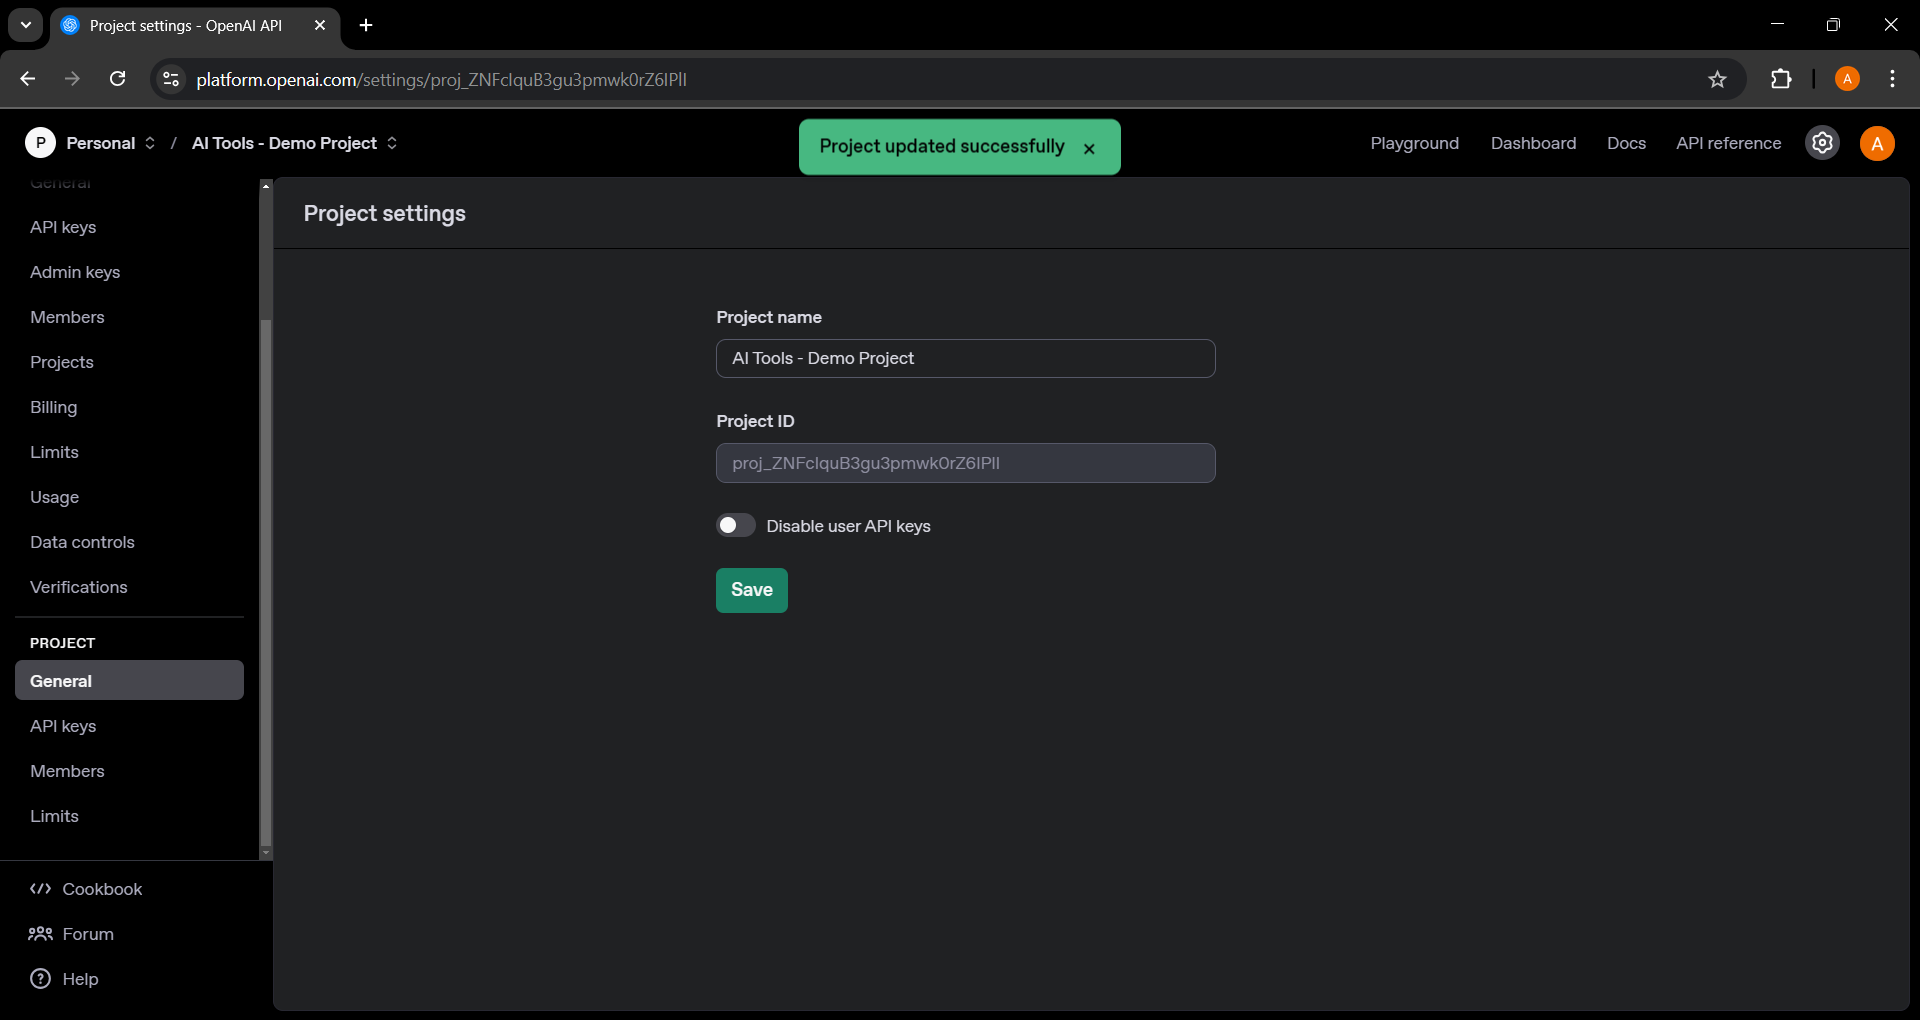Screen dimensions: 1920x1020
Task: Go to the Playground link
Action: click(1414, 143)
